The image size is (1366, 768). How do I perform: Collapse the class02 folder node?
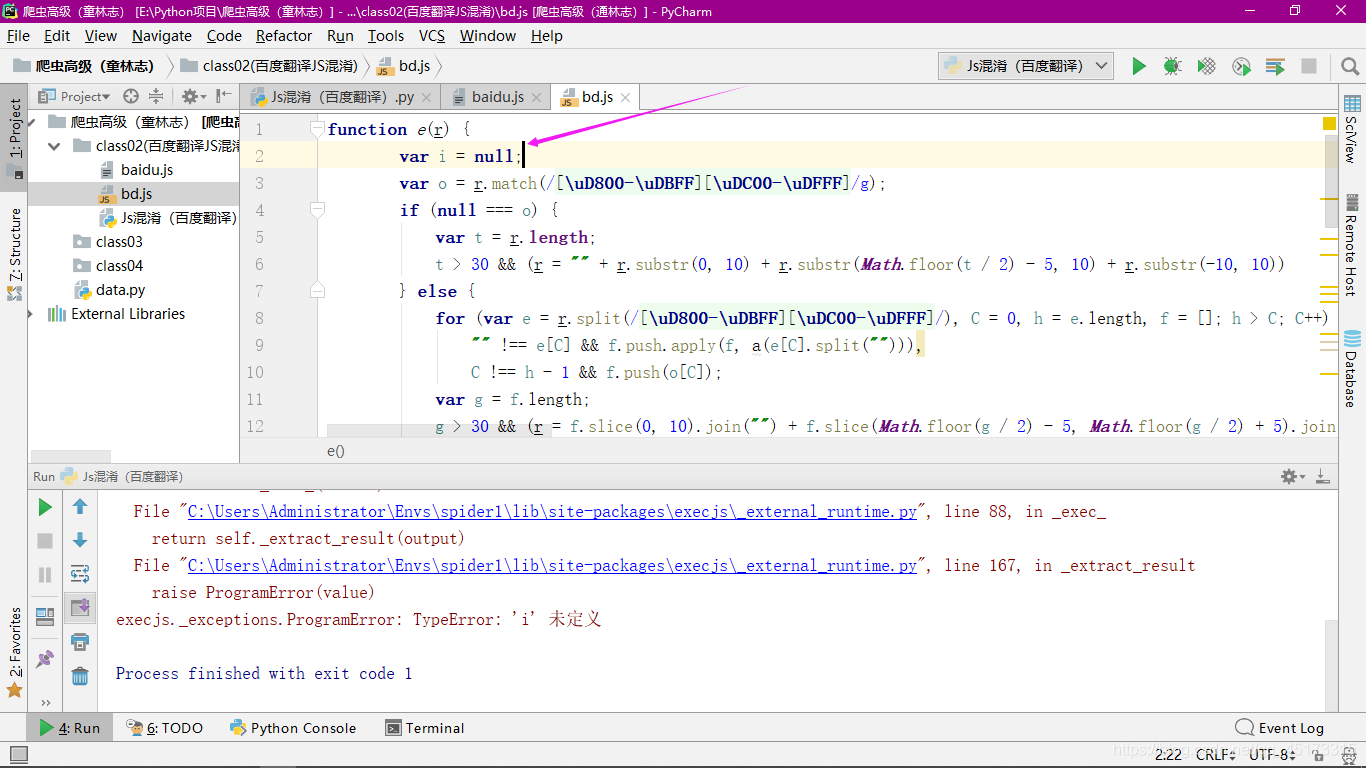coord(54,146)
